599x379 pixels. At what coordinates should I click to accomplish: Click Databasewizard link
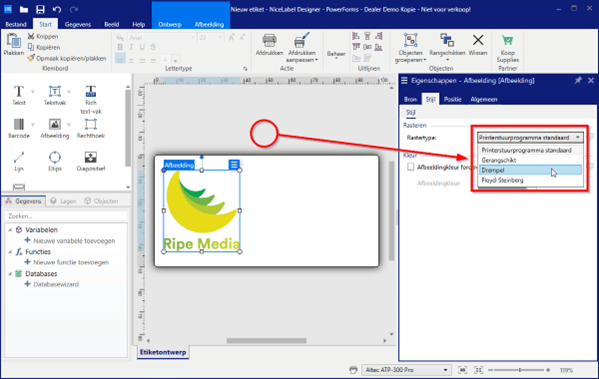[x=56, y=284]
